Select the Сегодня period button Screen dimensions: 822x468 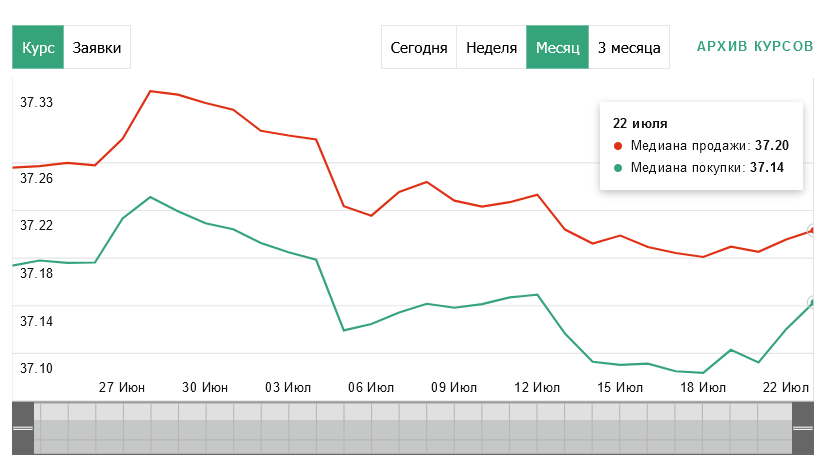pos(418,47)
